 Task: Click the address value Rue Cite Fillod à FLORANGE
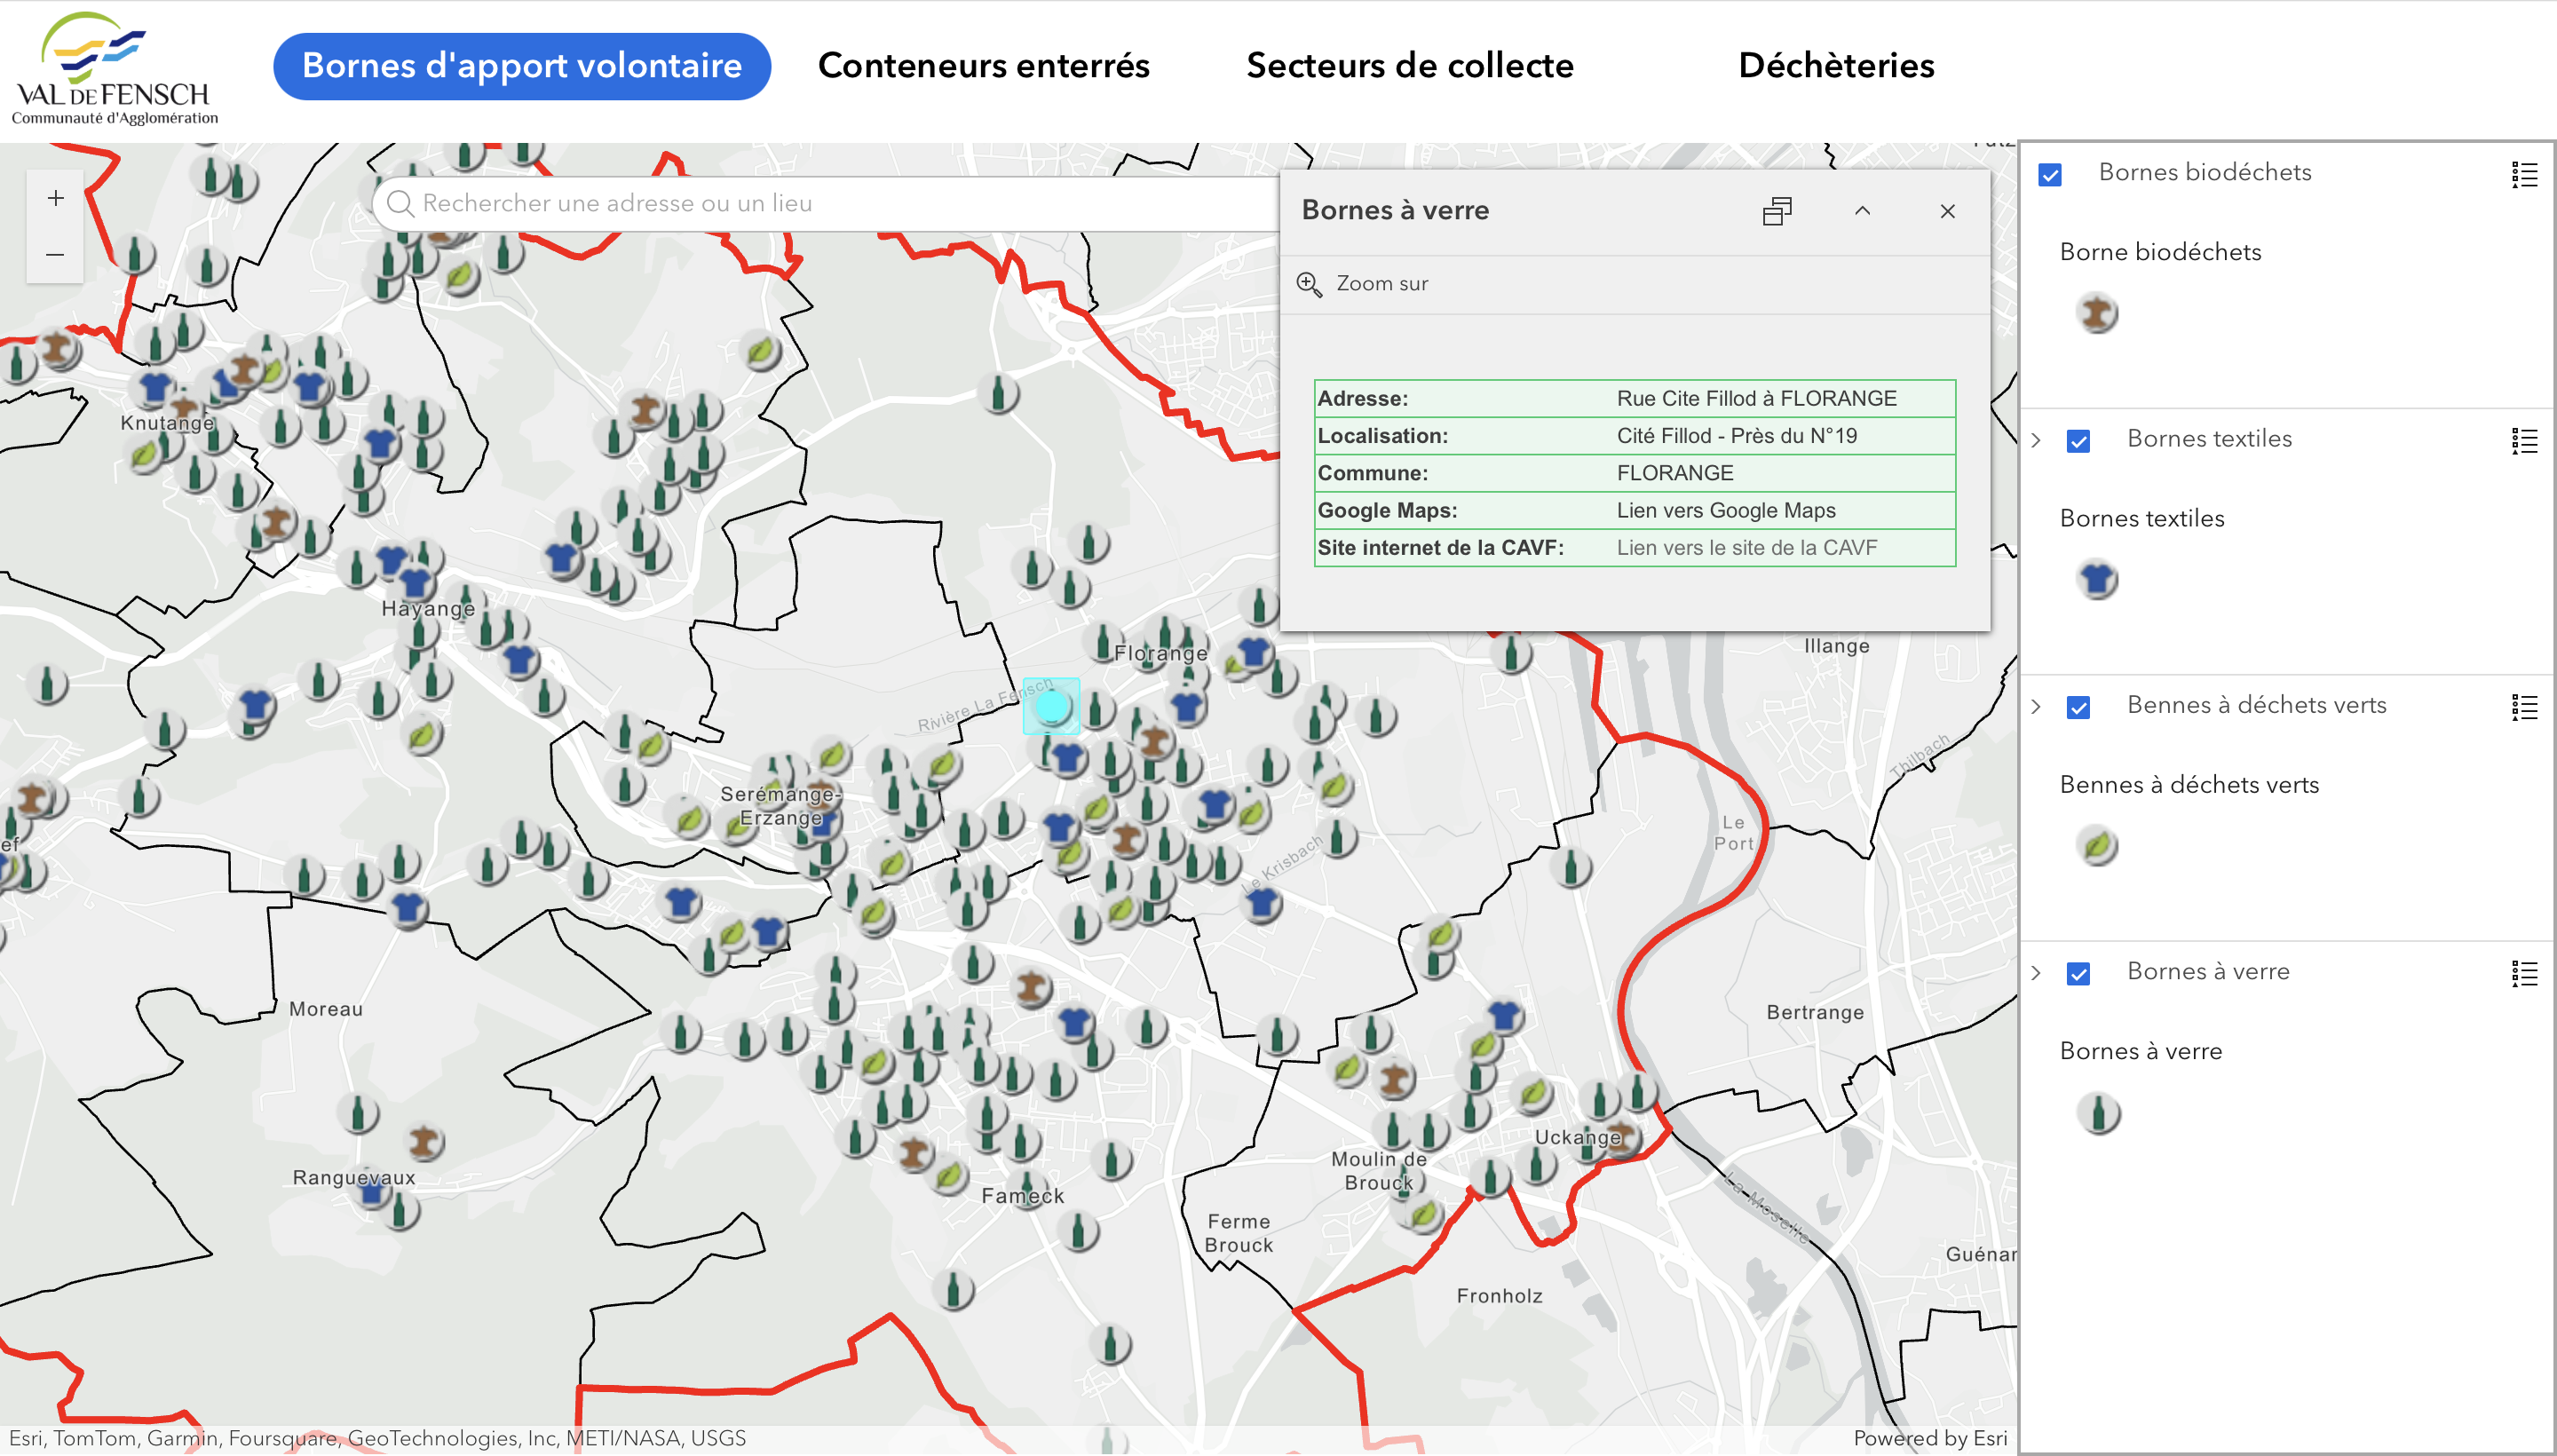[1756, 398]
